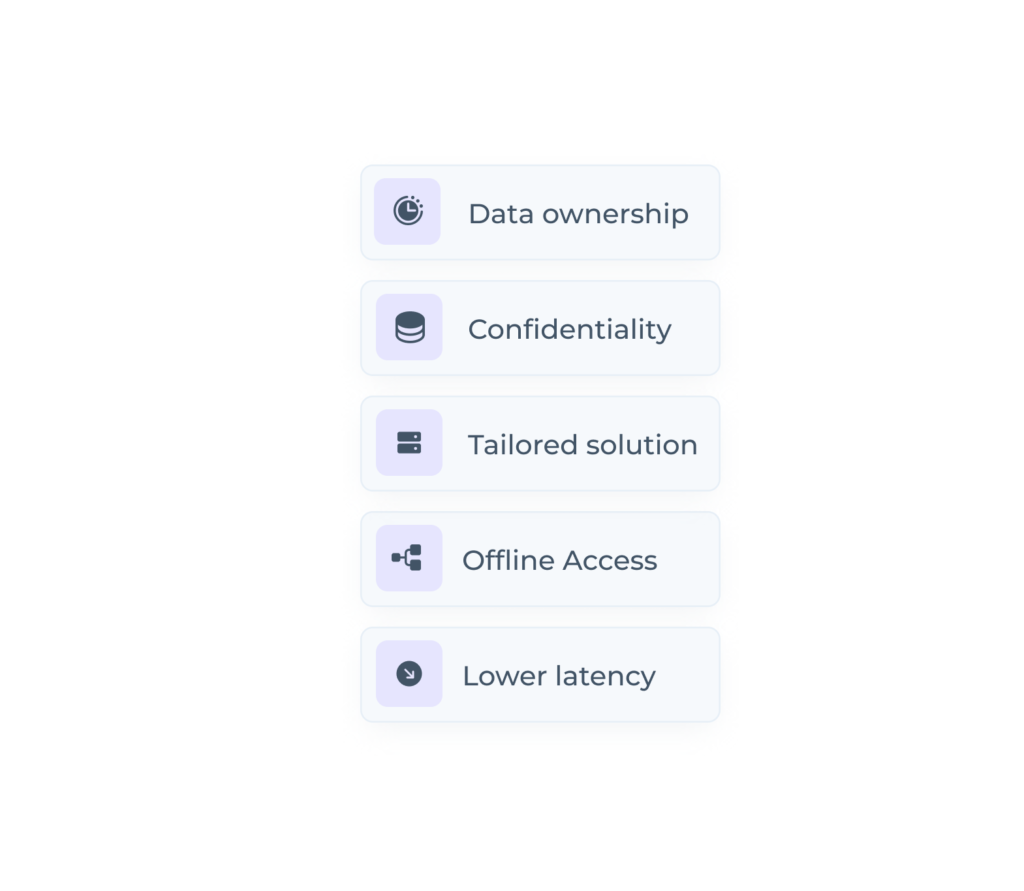Select the icon tile inside the Confidentiality card
1024x891 pixels.
[409, 327]
